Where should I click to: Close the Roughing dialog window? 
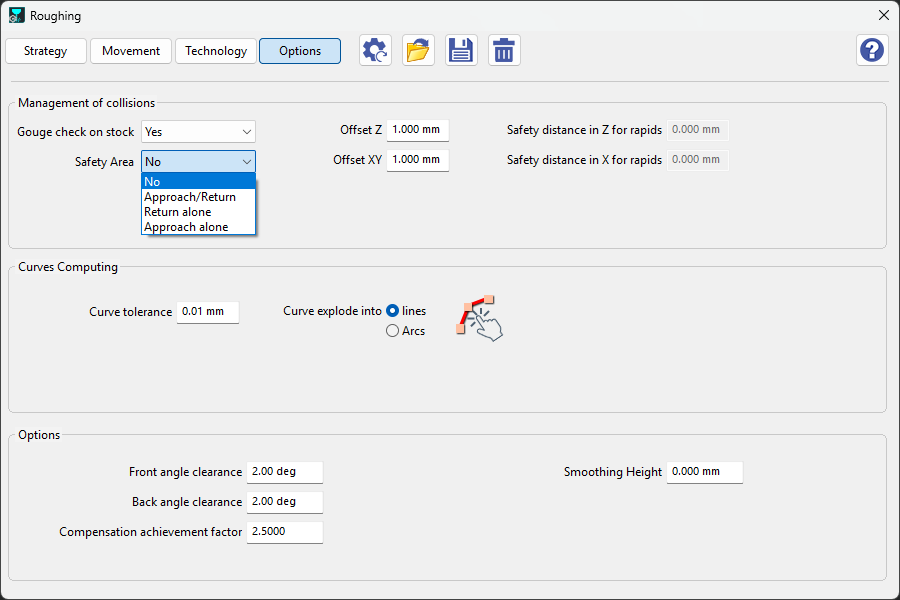(x=883, y=16)
